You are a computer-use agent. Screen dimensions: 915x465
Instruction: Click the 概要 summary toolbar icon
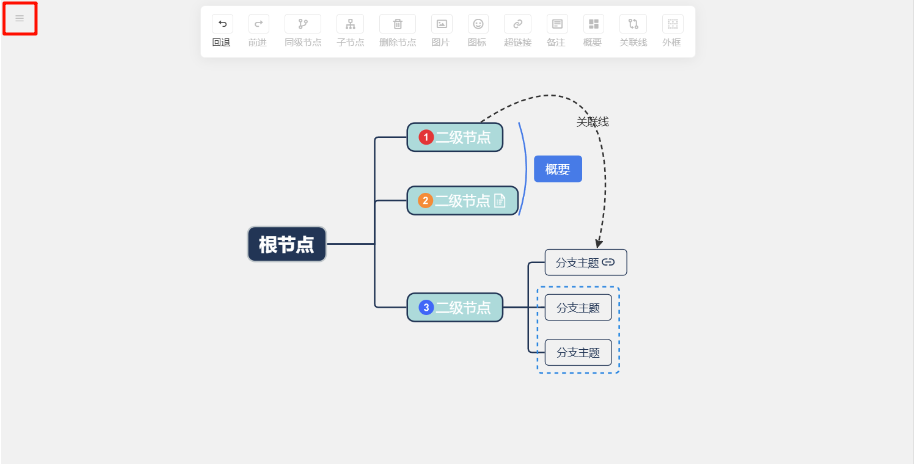click(x=593, y=25)
